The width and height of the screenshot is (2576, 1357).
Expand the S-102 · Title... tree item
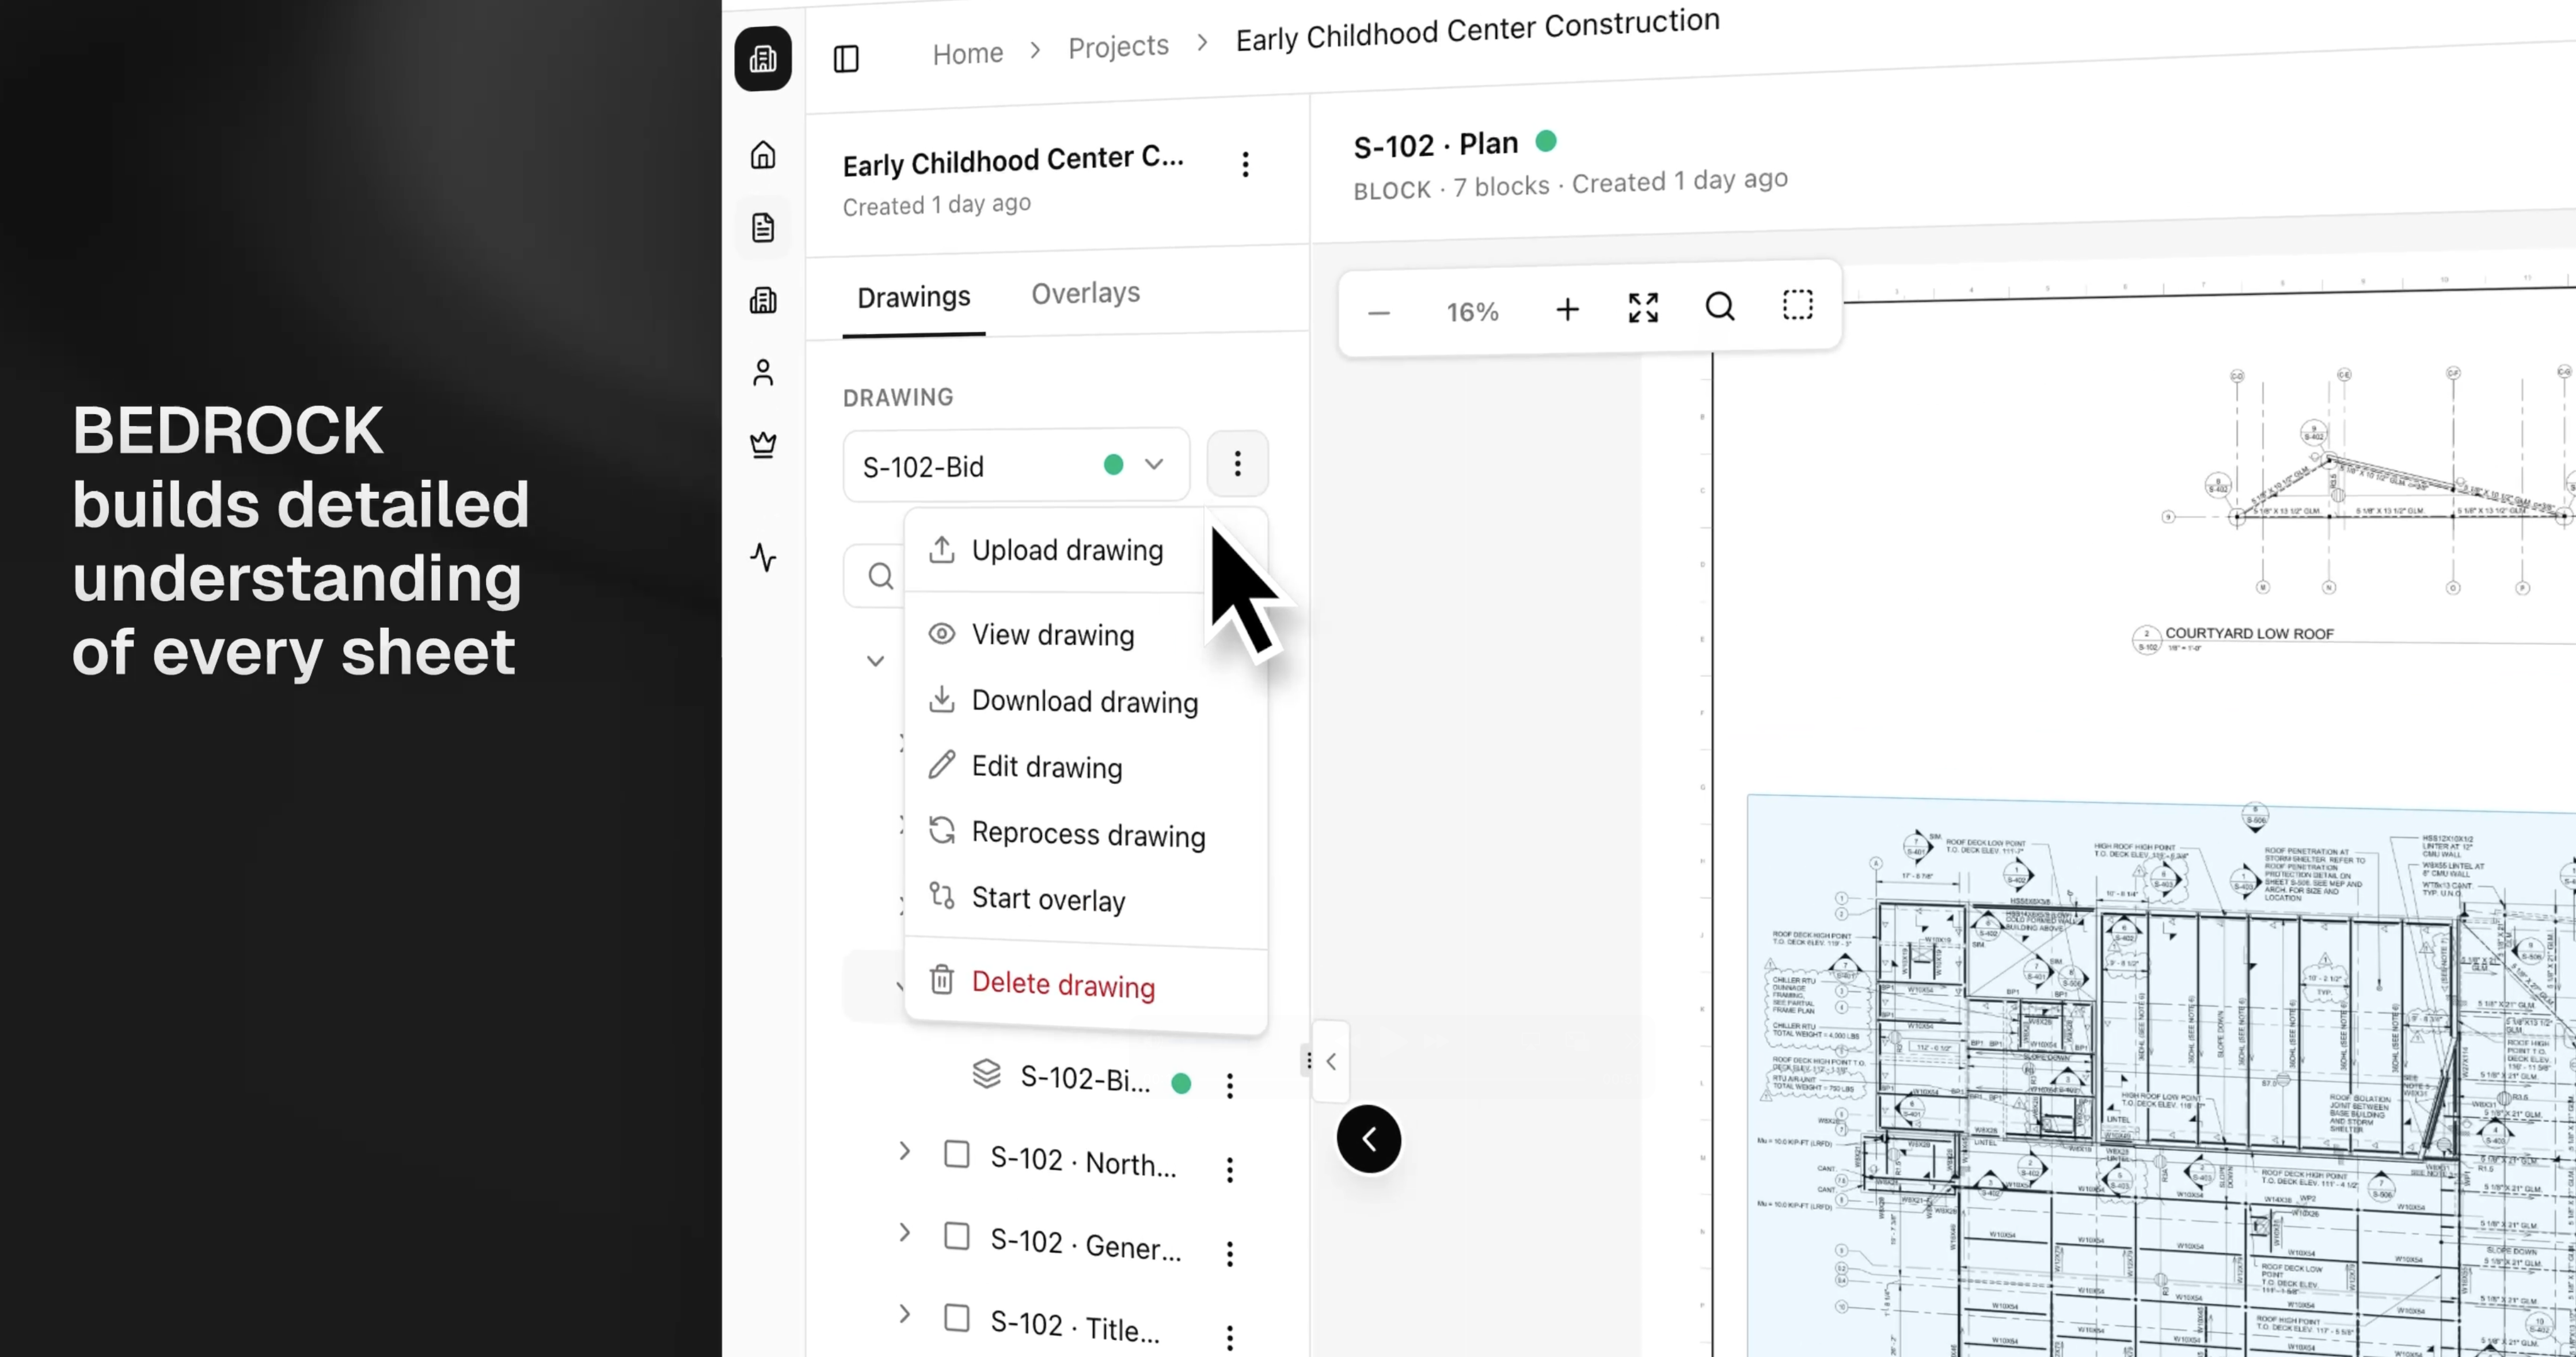pos(904,1313)
